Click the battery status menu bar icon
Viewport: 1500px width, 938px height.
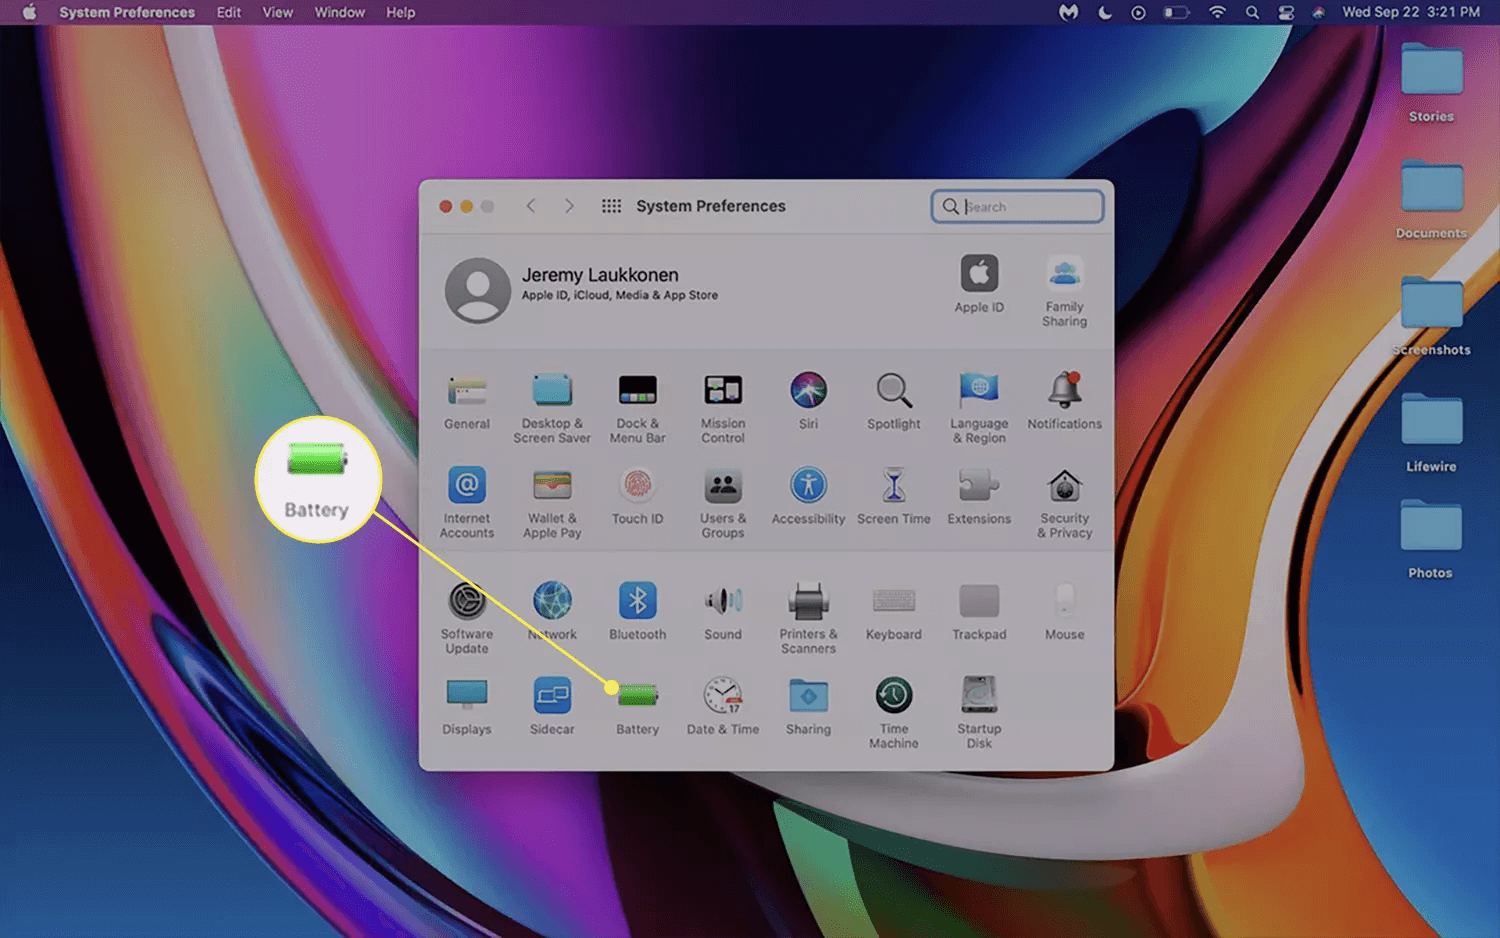click(x=1176, y=12)
